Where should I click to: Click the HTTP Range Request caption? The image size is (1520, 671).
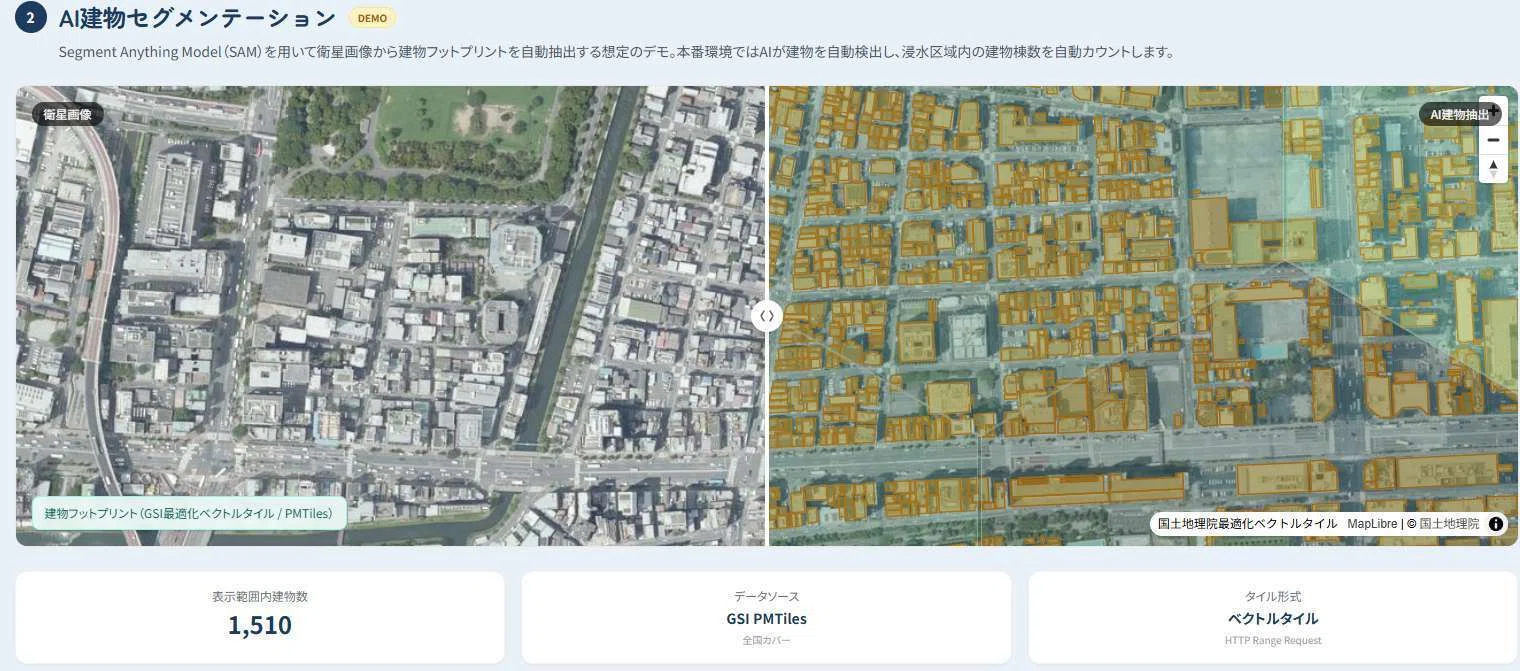1273,640
